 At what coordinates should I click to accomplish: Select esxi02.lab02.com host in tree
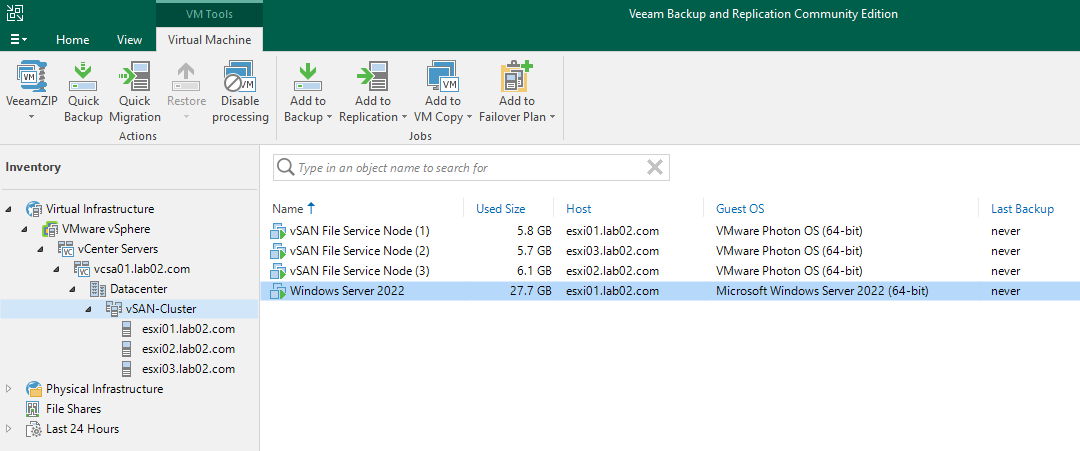(x=188, y=348)
